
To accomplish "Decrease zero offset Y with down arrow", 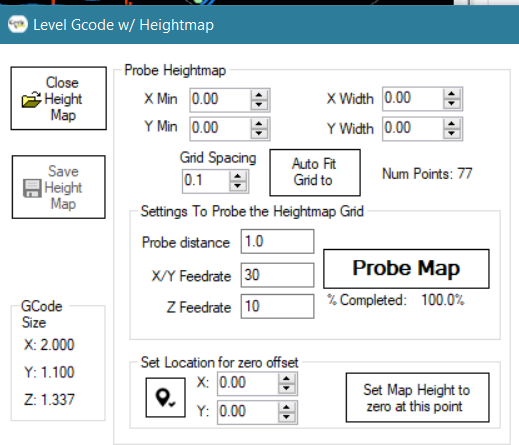I will click(x=287, y=417).
